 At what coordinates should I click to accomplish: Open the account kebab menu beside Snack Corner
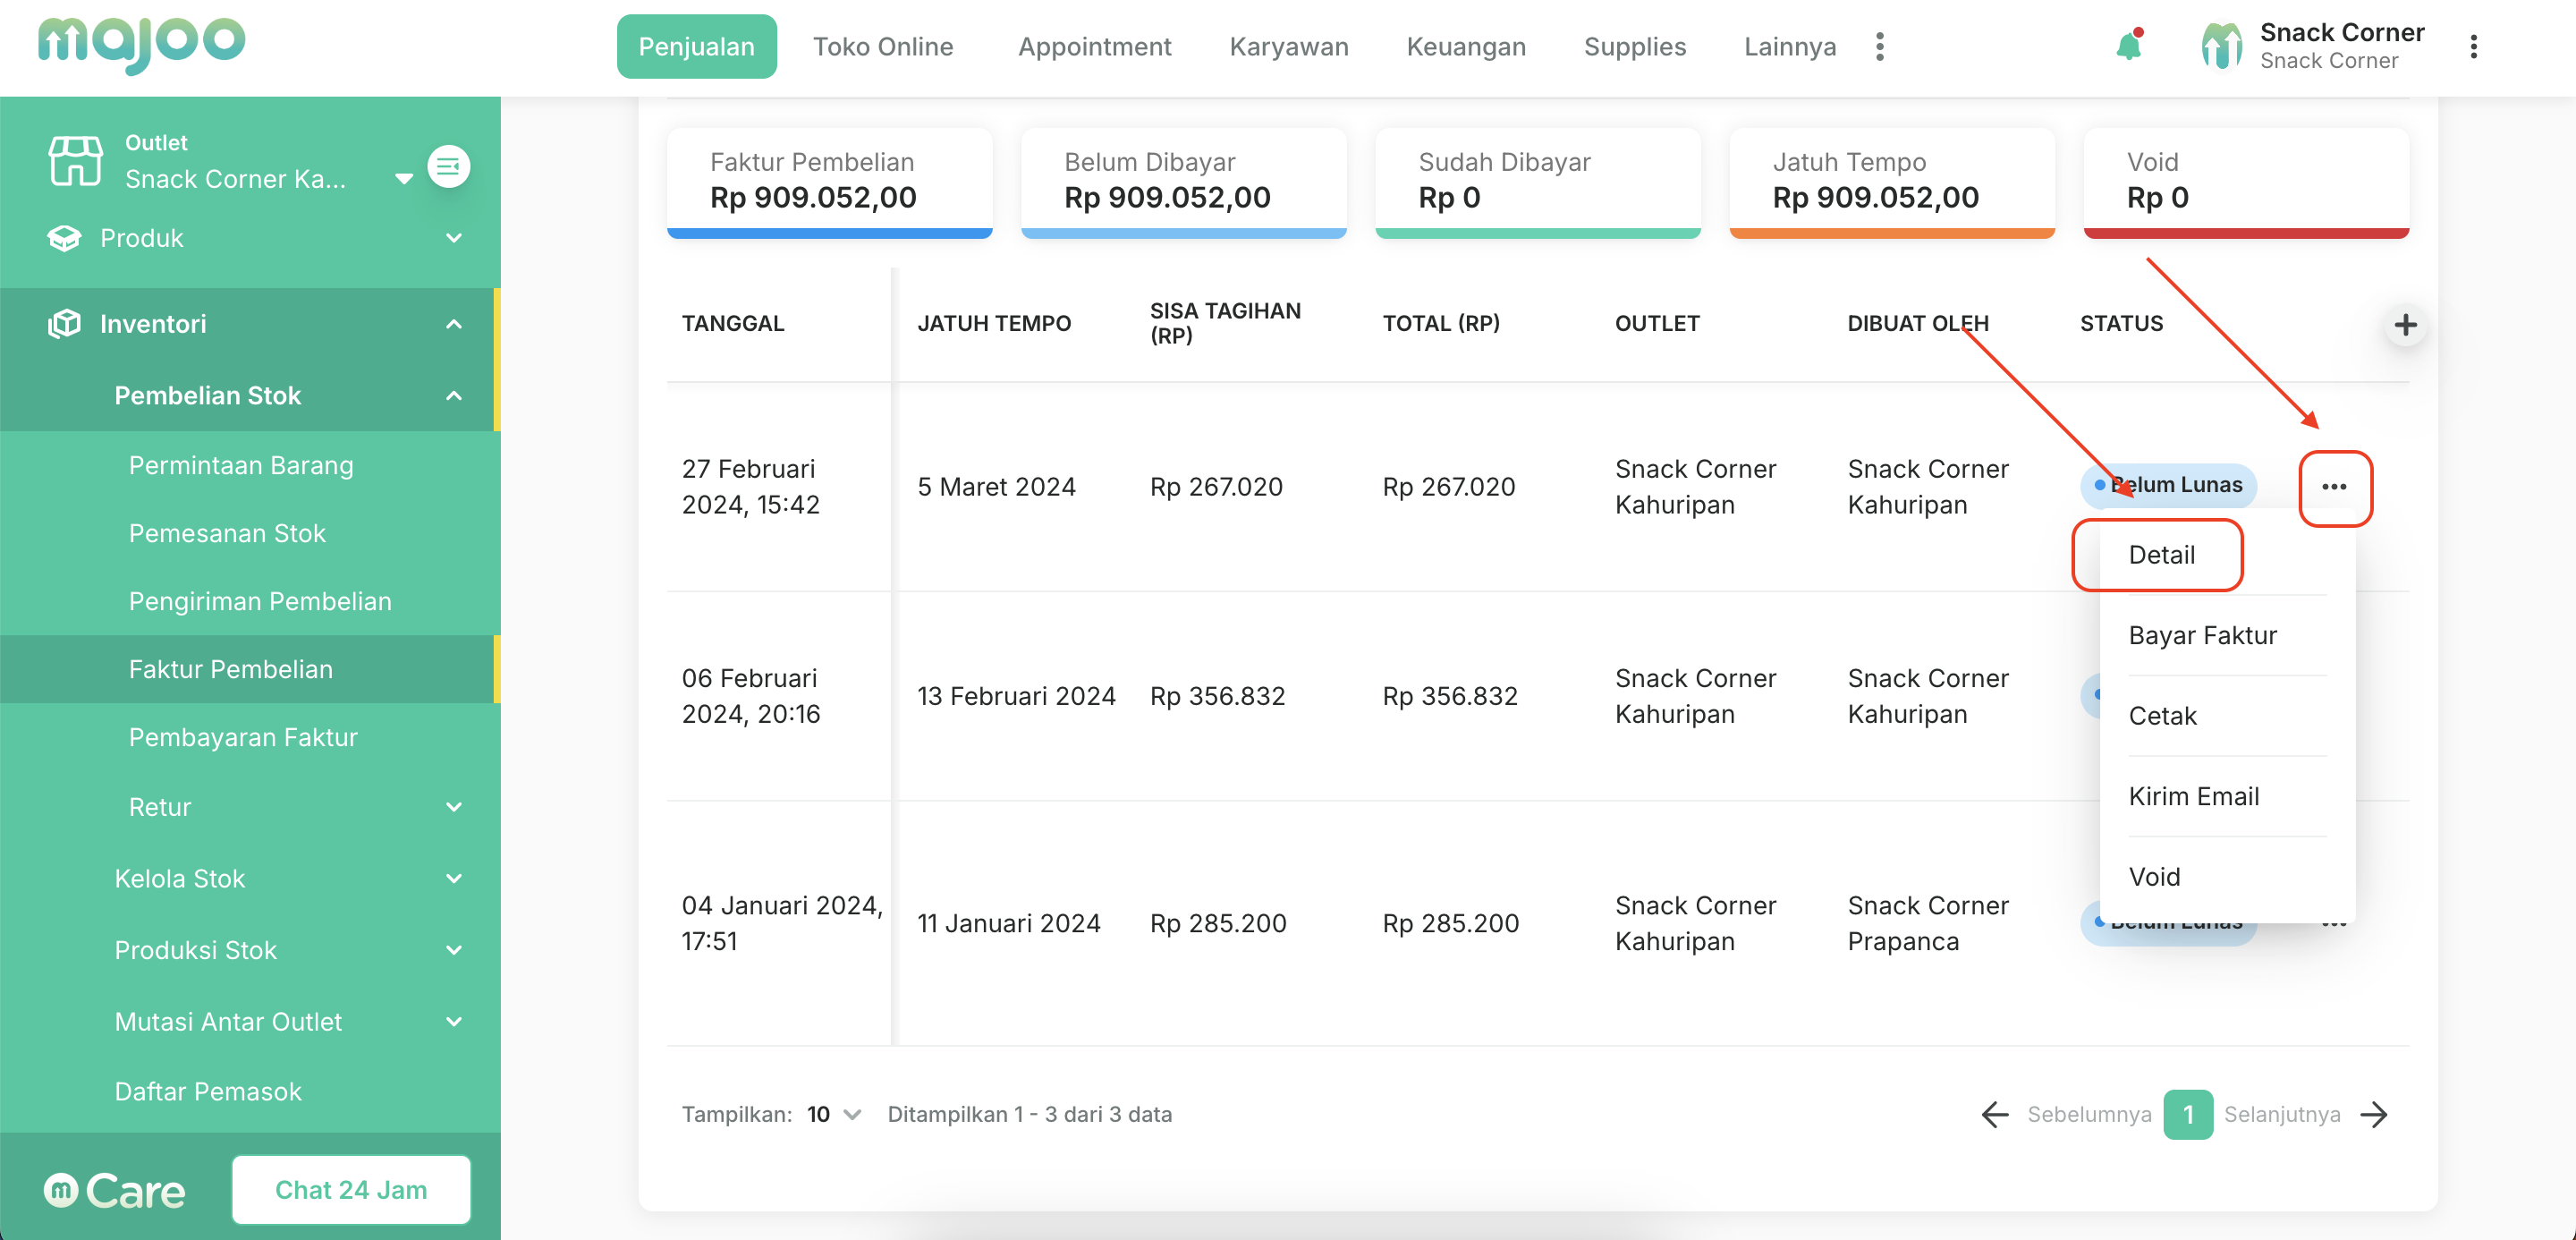(x=2473, y=46)
